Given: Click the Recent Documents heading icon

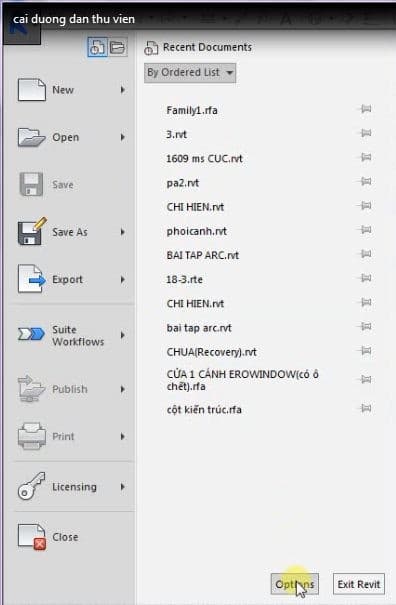Looking at the screenshot, I should click(x=151, y=48).
